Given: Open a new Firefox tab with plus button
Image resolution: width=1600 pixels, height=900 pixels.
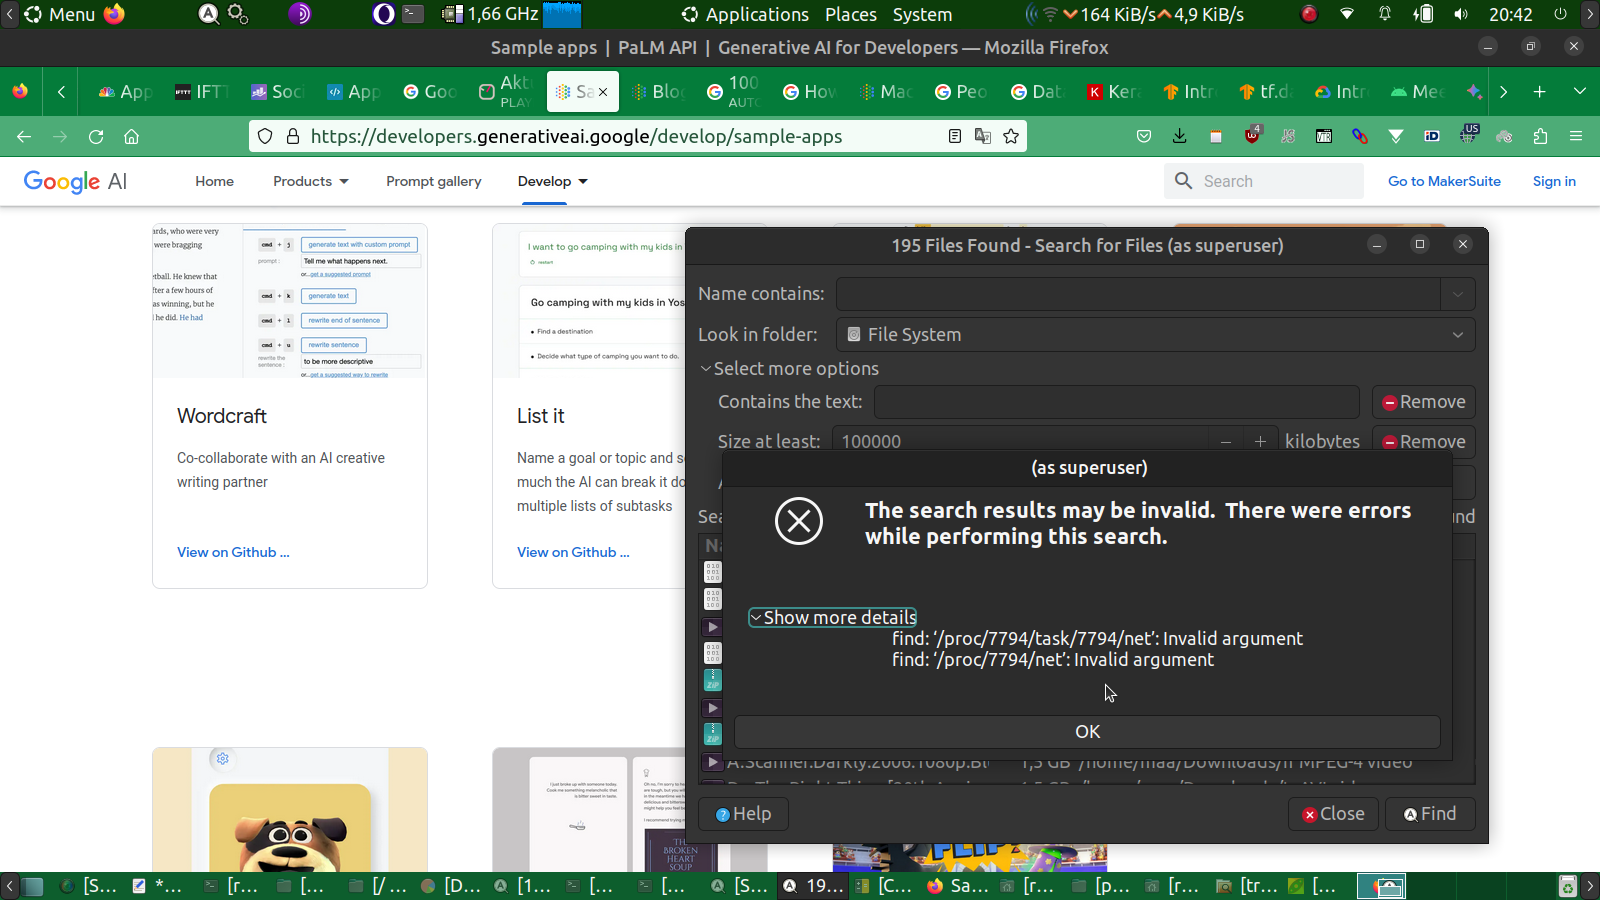Looking at the screenshot, I should [x=1540, y=92].
